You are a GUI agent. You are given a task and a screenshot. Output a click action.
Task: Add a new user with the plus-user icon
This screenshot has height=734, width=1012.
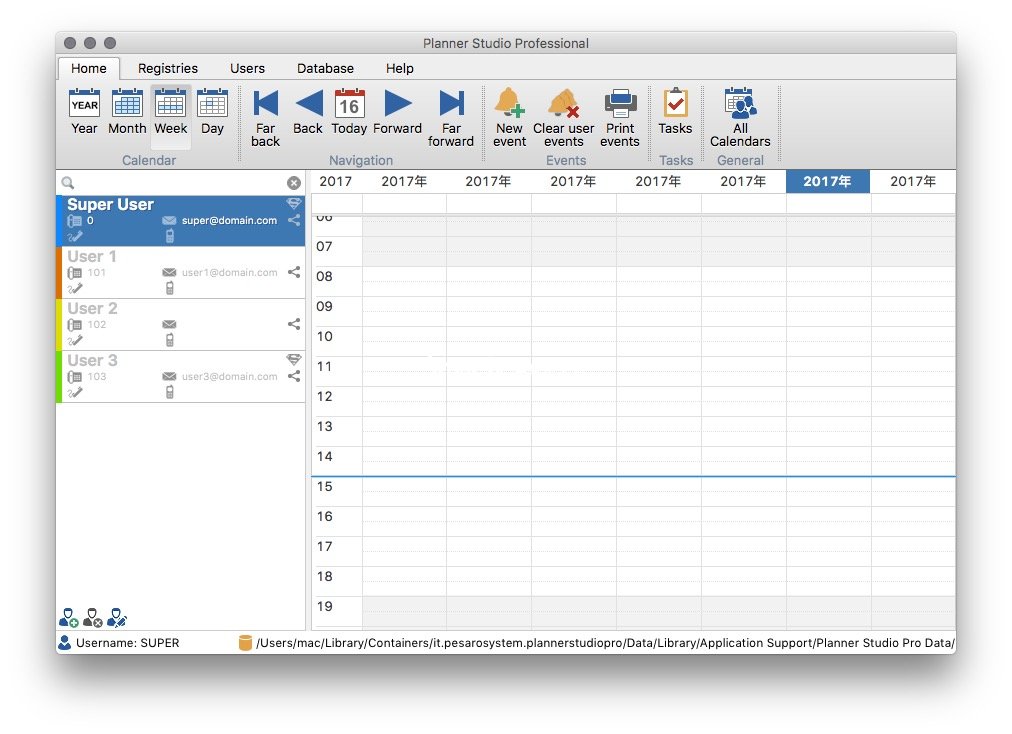click(68, 618)
